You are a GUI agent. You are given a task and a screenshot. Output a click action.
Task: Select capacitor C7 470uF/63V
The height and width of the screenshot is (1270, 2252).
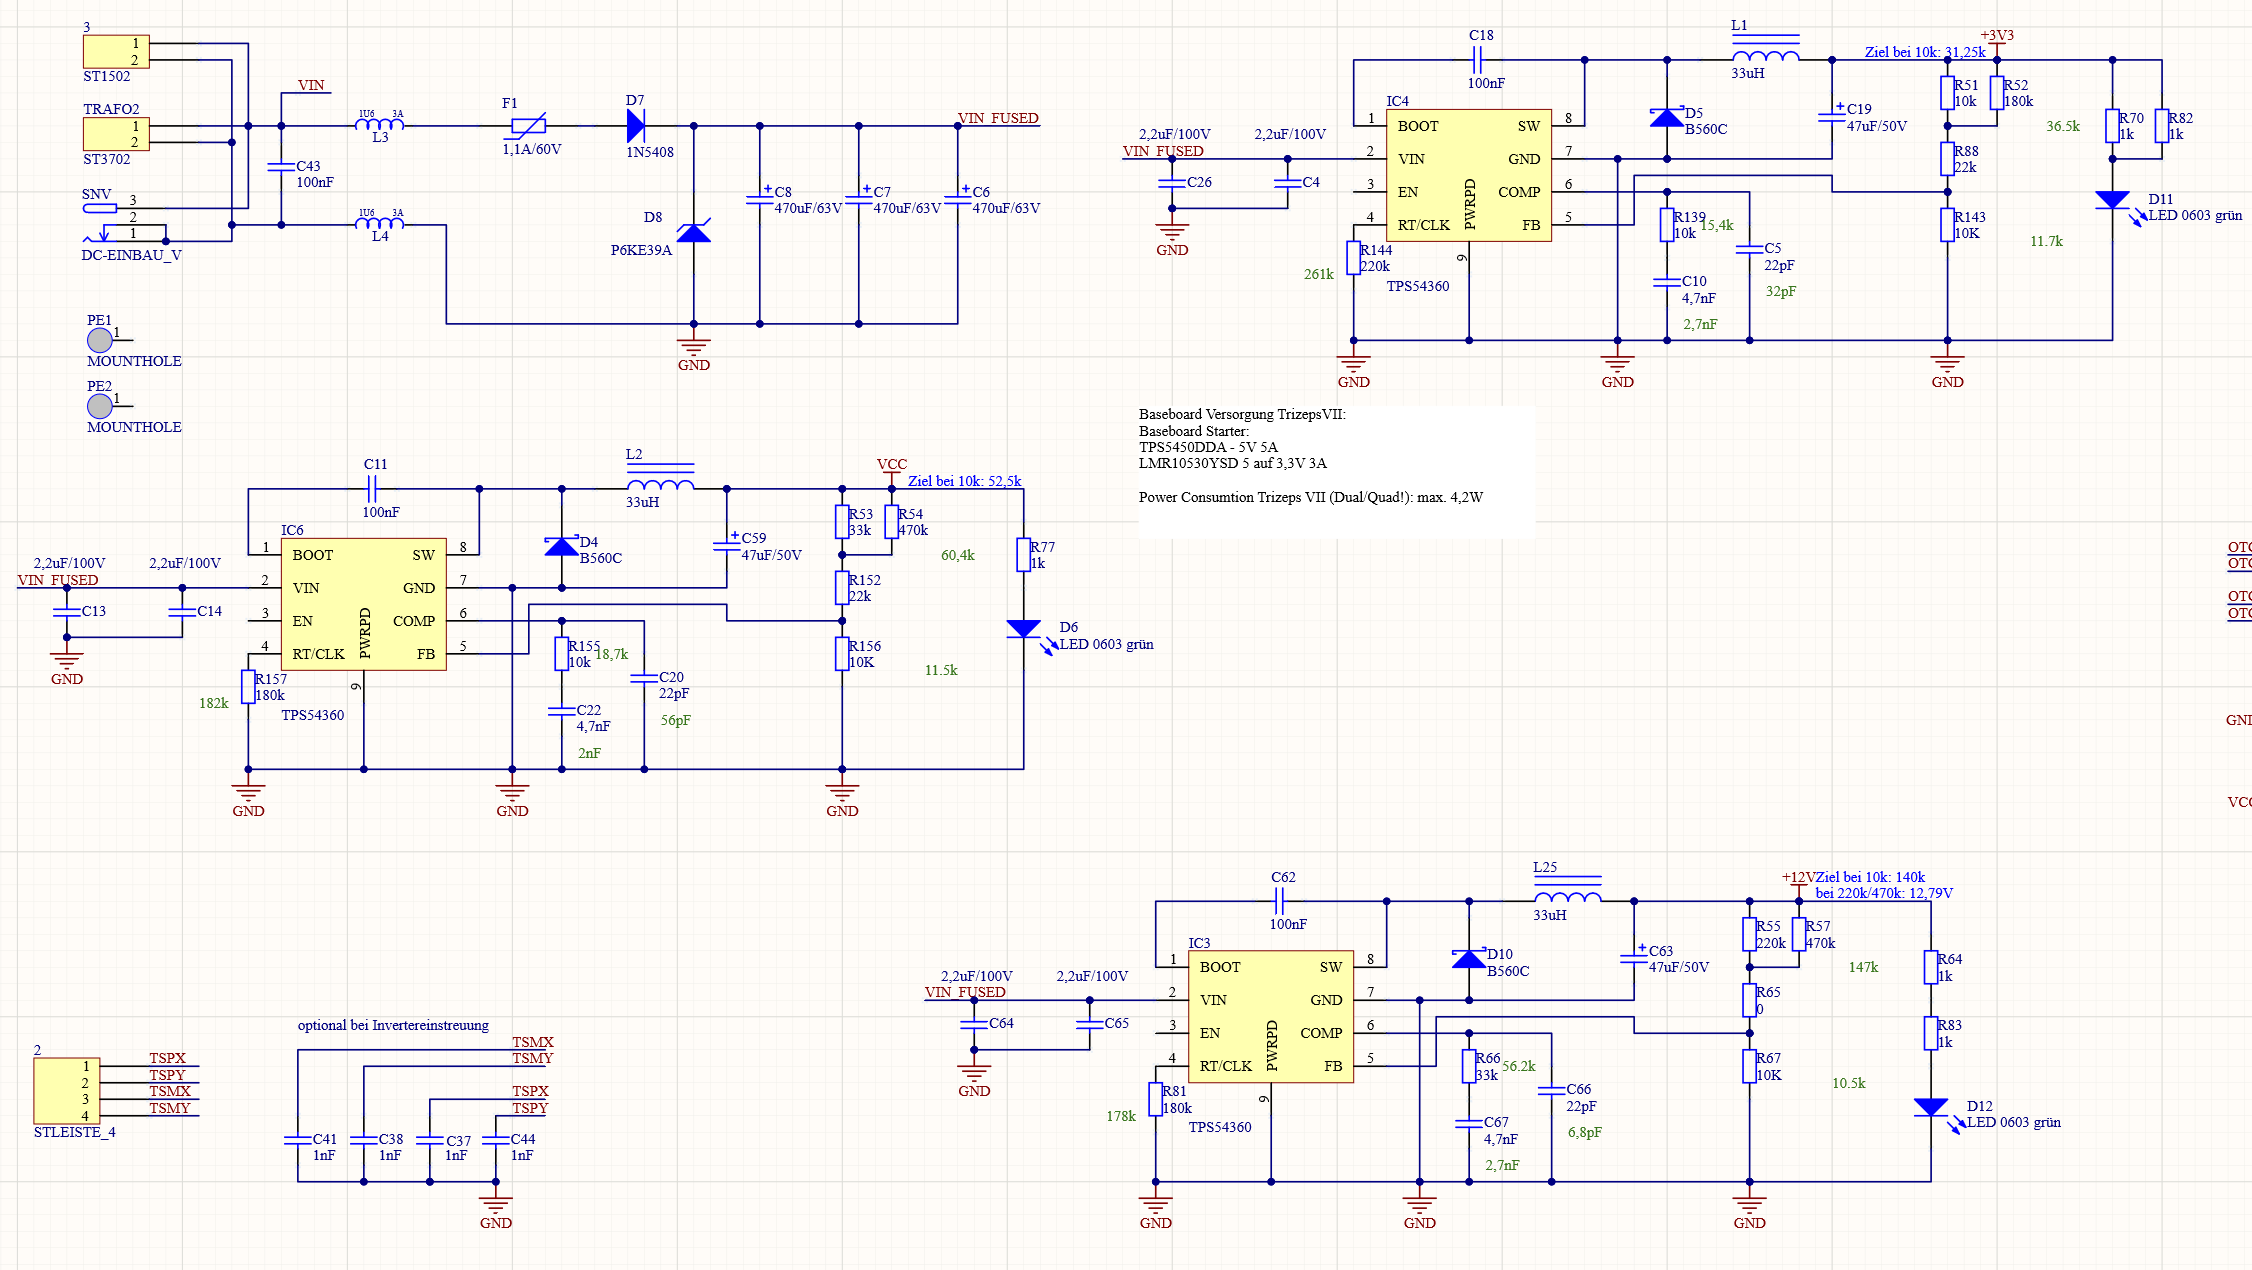pos(859,198)
